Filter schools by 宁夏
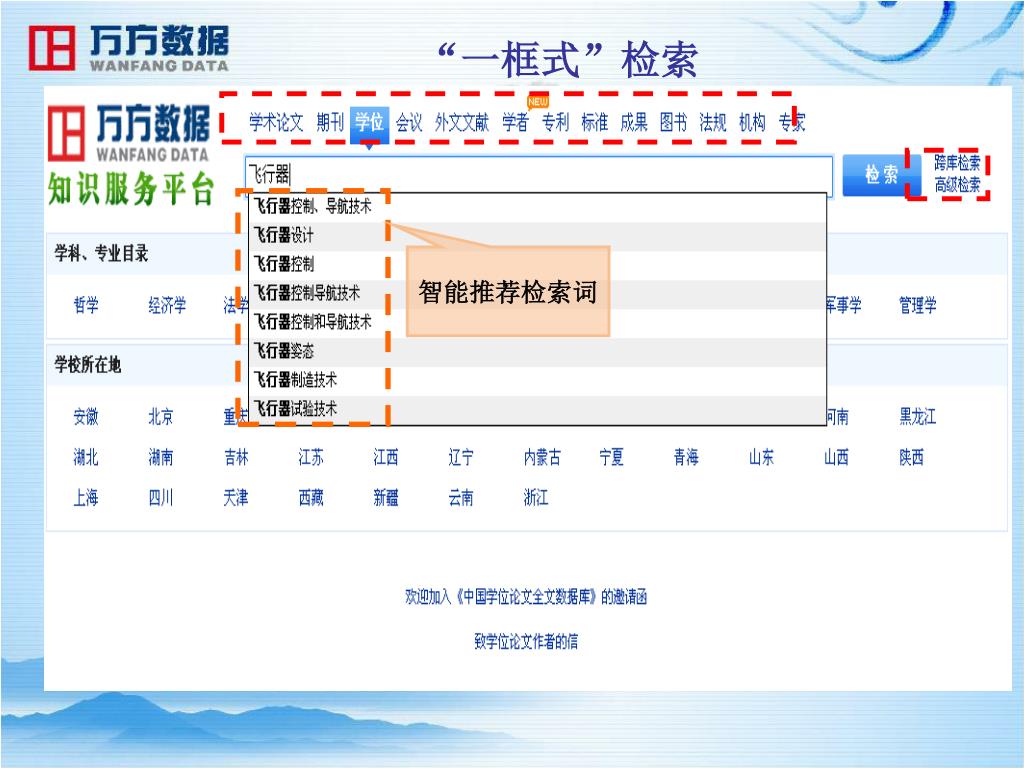1024x768 pixels. click(611, 457)
